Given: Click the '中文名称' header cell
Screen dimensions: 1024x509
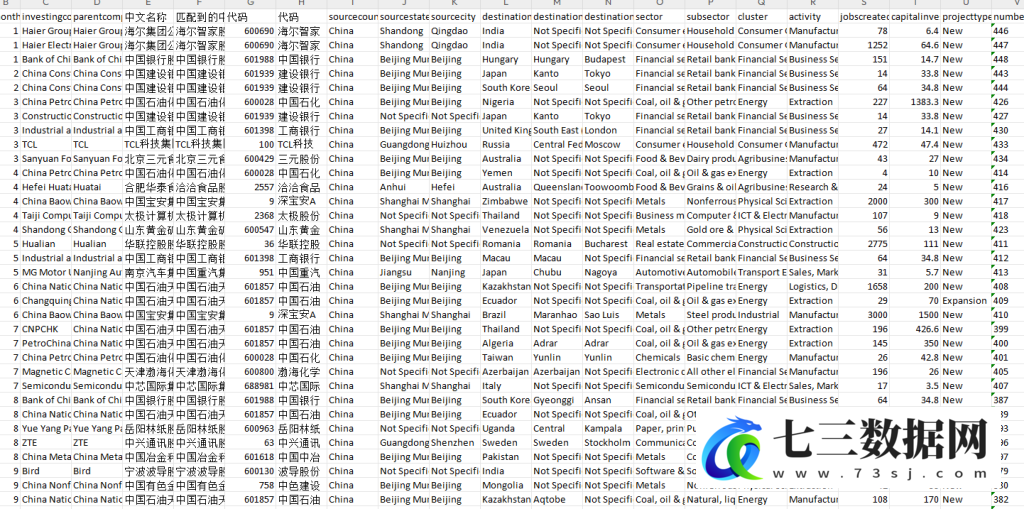Looking at the screenshot, I should pos(148,16).
